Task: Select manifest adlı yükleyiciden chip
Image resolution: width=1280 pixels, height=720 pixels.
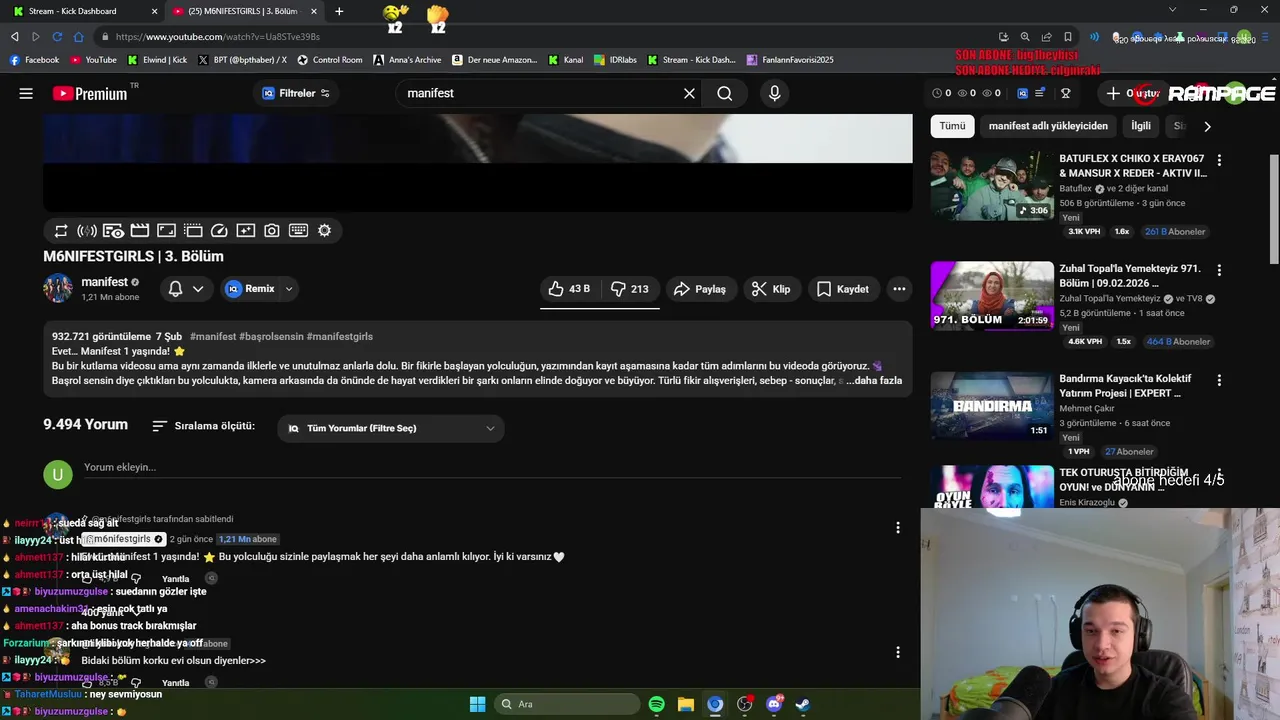Action: (x=1048, y=126)
